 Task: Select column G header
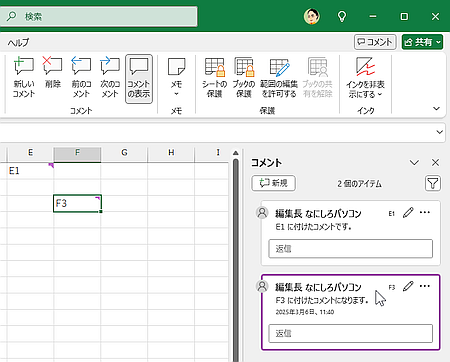click(124, 153)
